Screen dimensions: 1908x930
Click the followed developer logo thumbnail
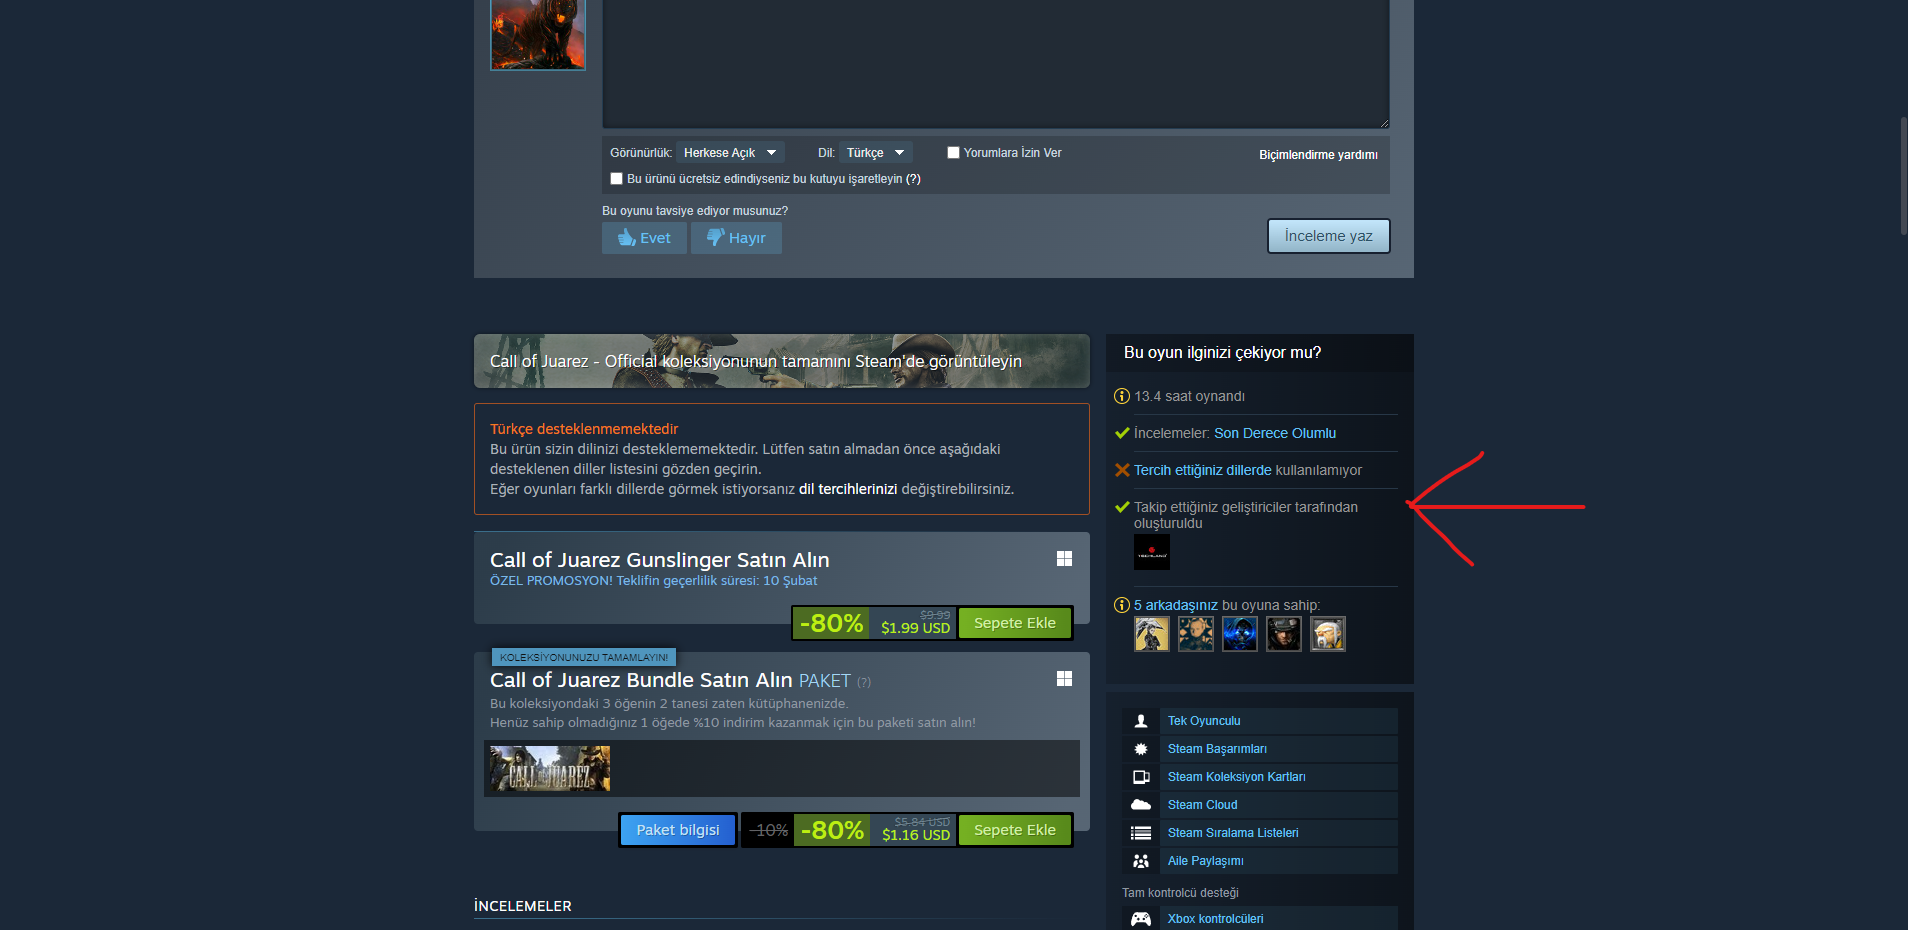(x=1152, y=552)
